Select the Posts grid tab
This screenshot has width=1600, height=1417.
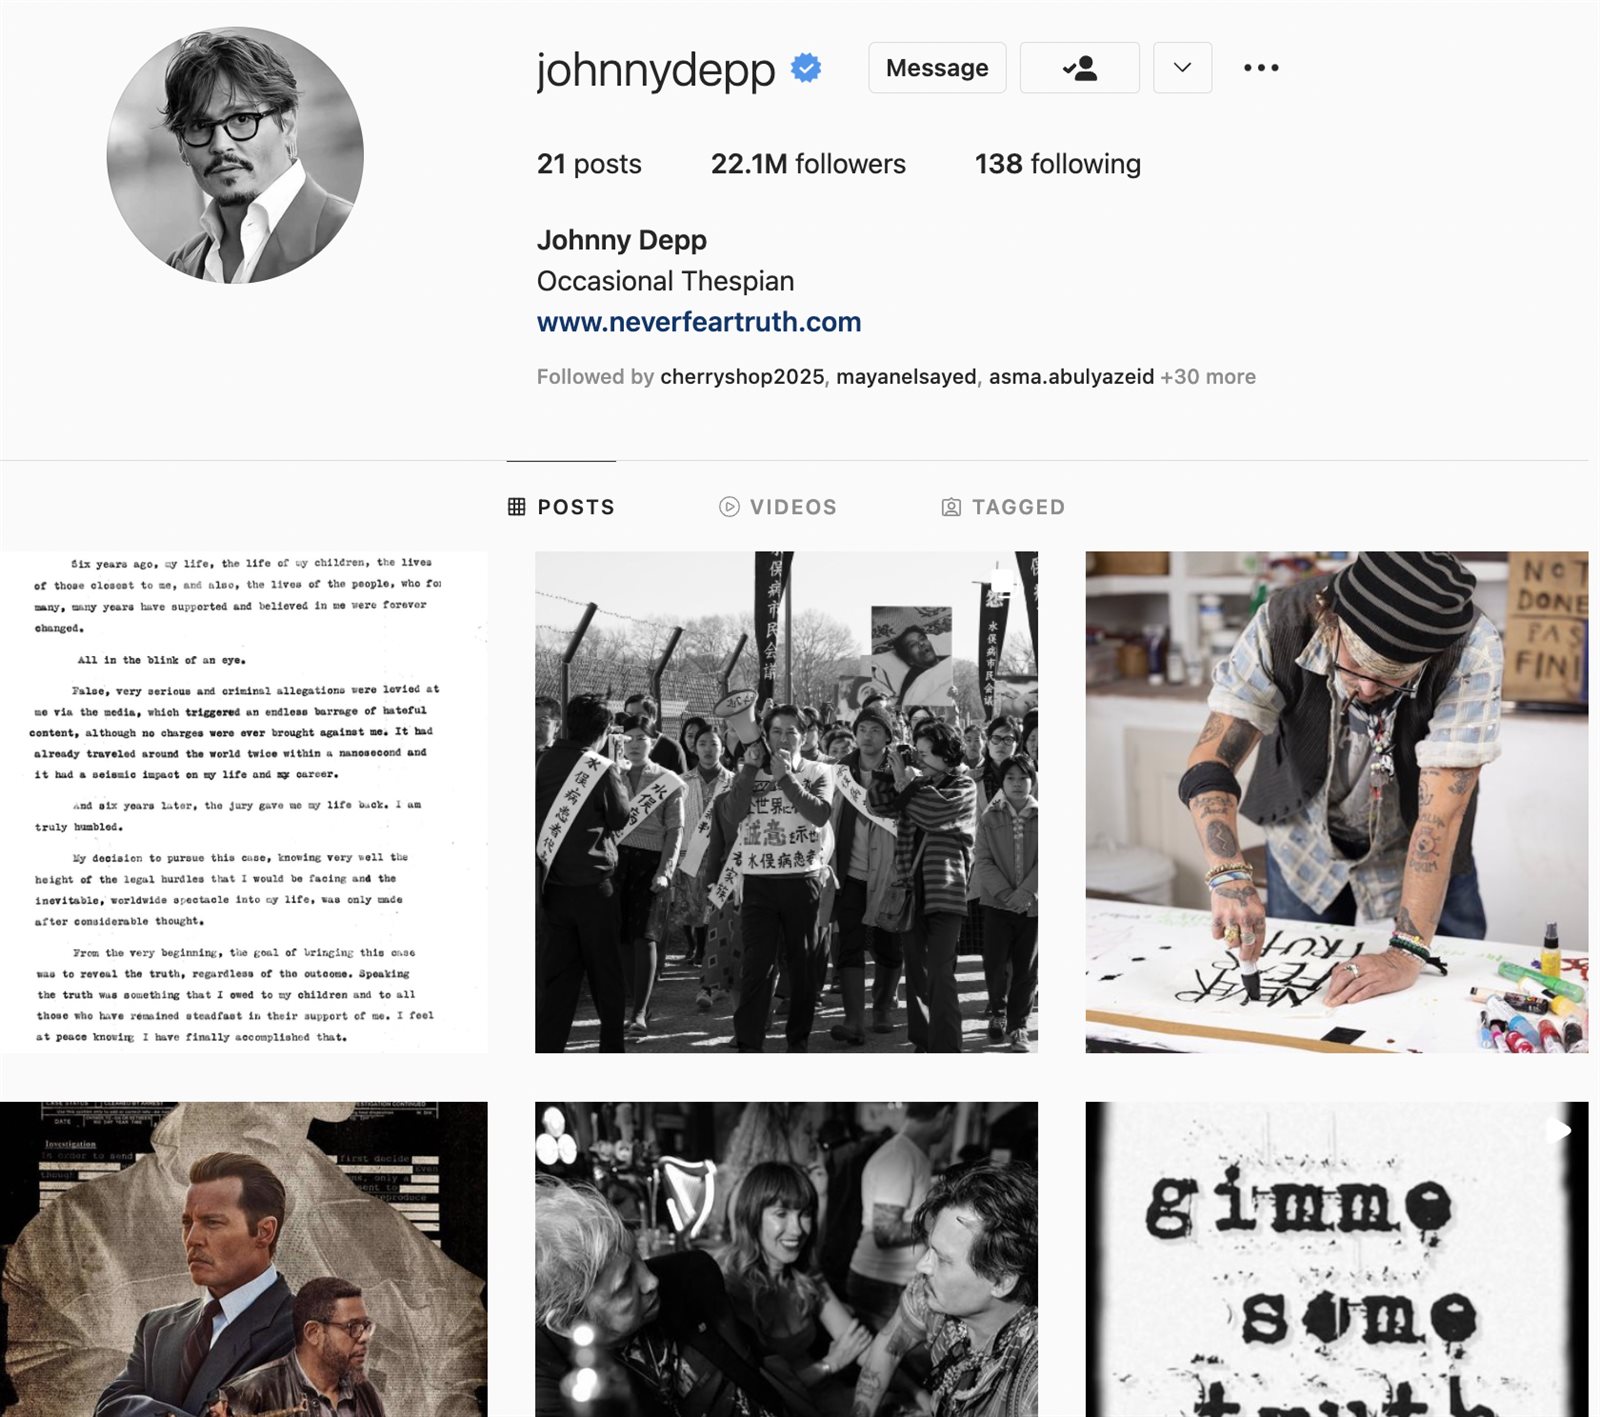[561, 507]
